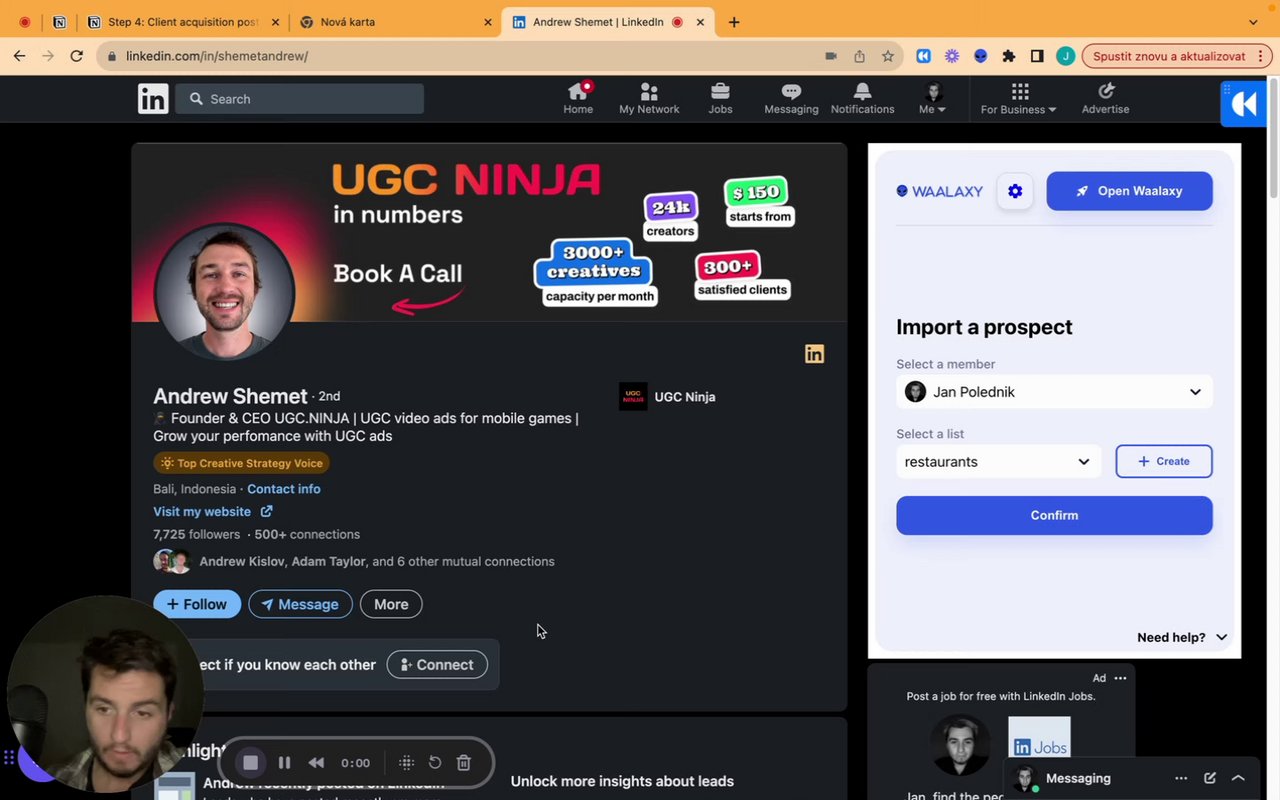The width and height of the screenshot is (1280, 800).
Task: Open the Contact info link
Action: point(284,489)
